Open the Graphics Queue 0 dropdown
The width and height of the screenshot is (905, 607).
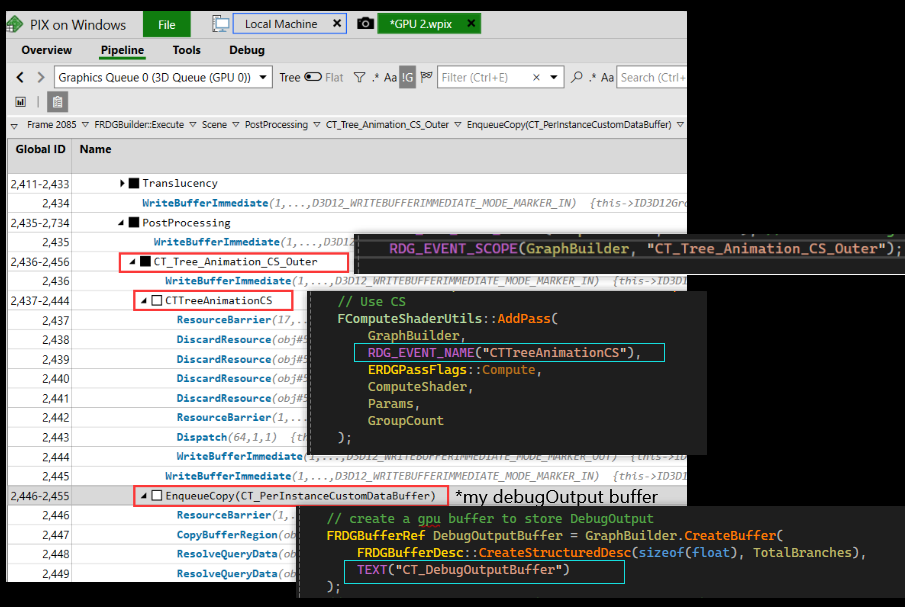click(163, 77)
